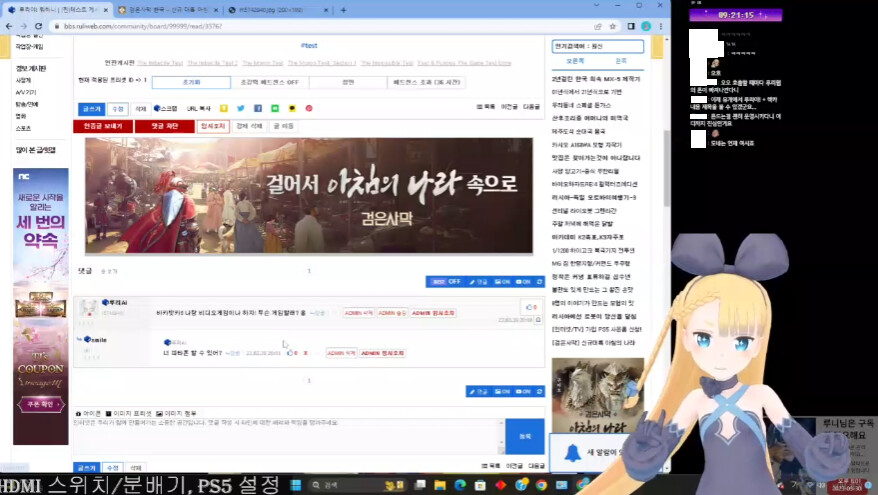Click ADMIN 임시조치 on the smile reply
Image resolution: width=878 pixels, height=495 pixels.
(x=382, y=353)
